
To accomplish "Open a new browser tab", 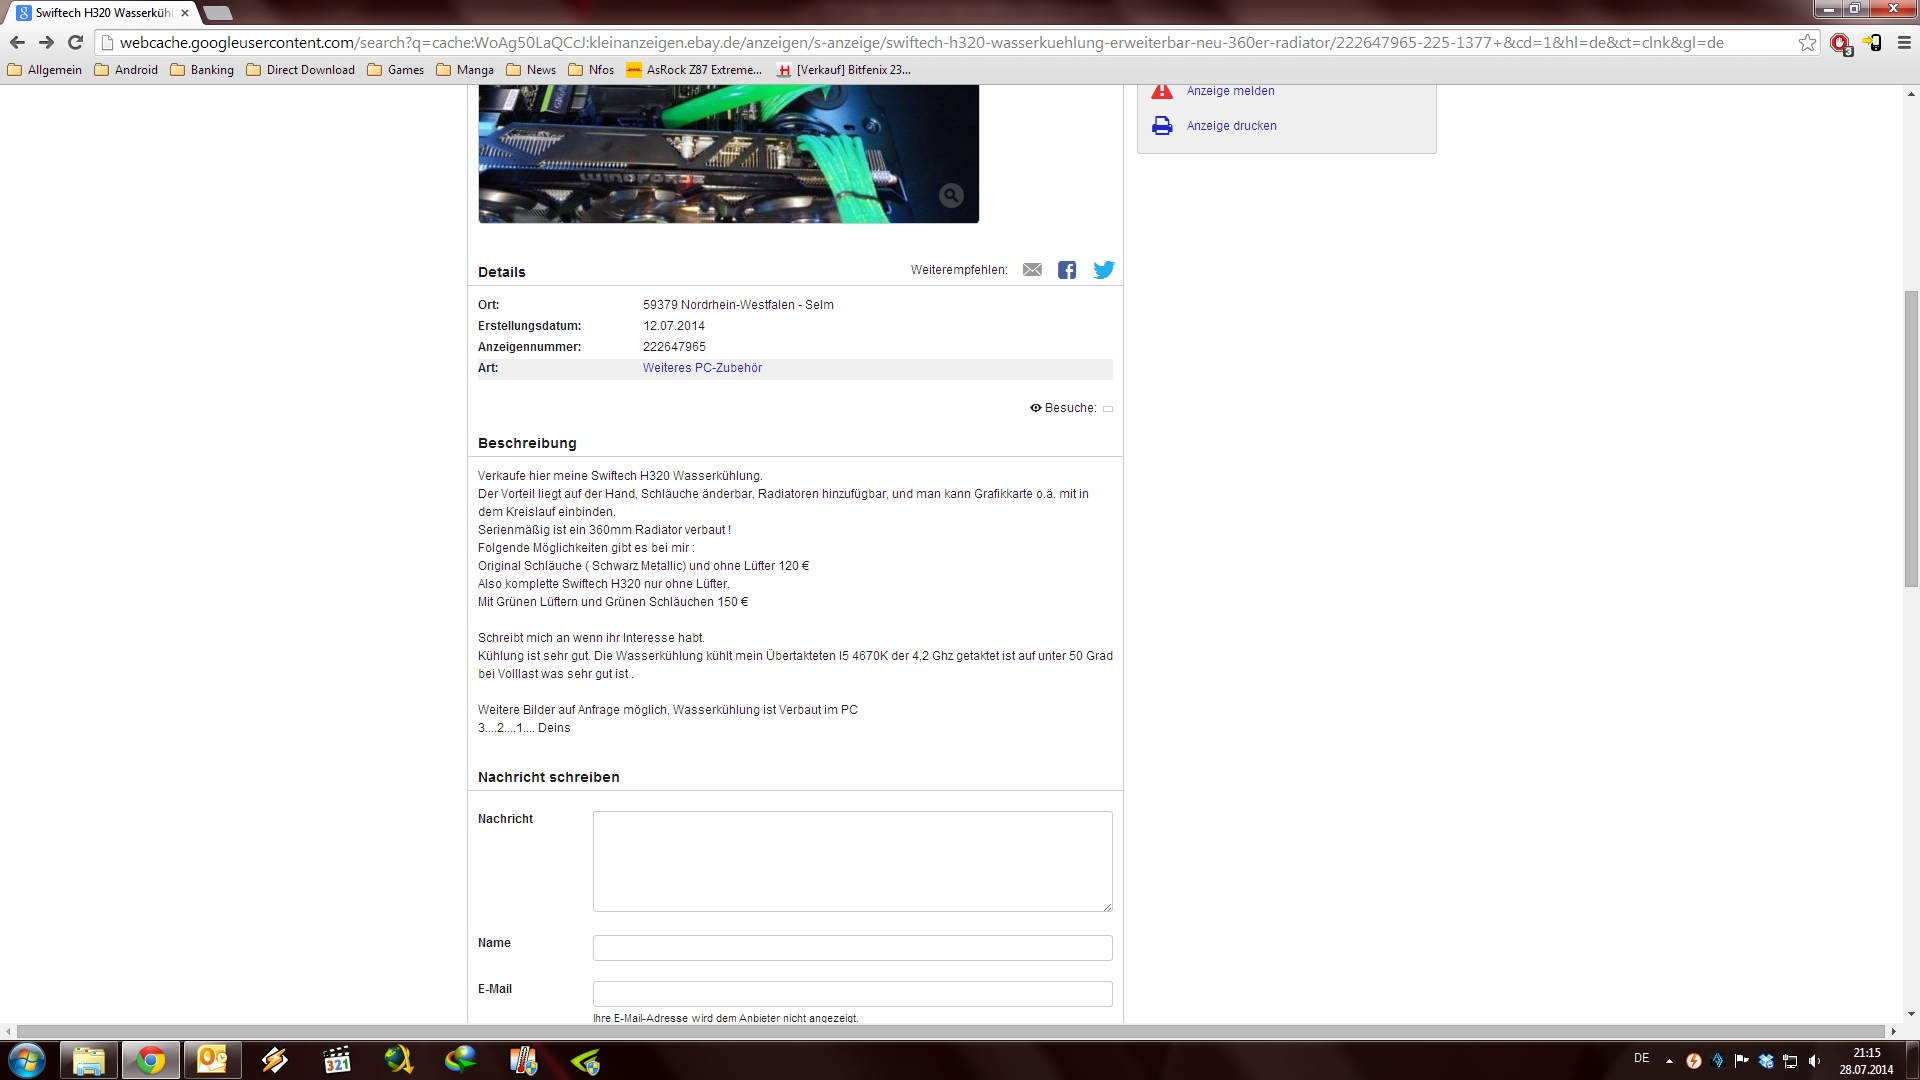I will pos(218,13).
